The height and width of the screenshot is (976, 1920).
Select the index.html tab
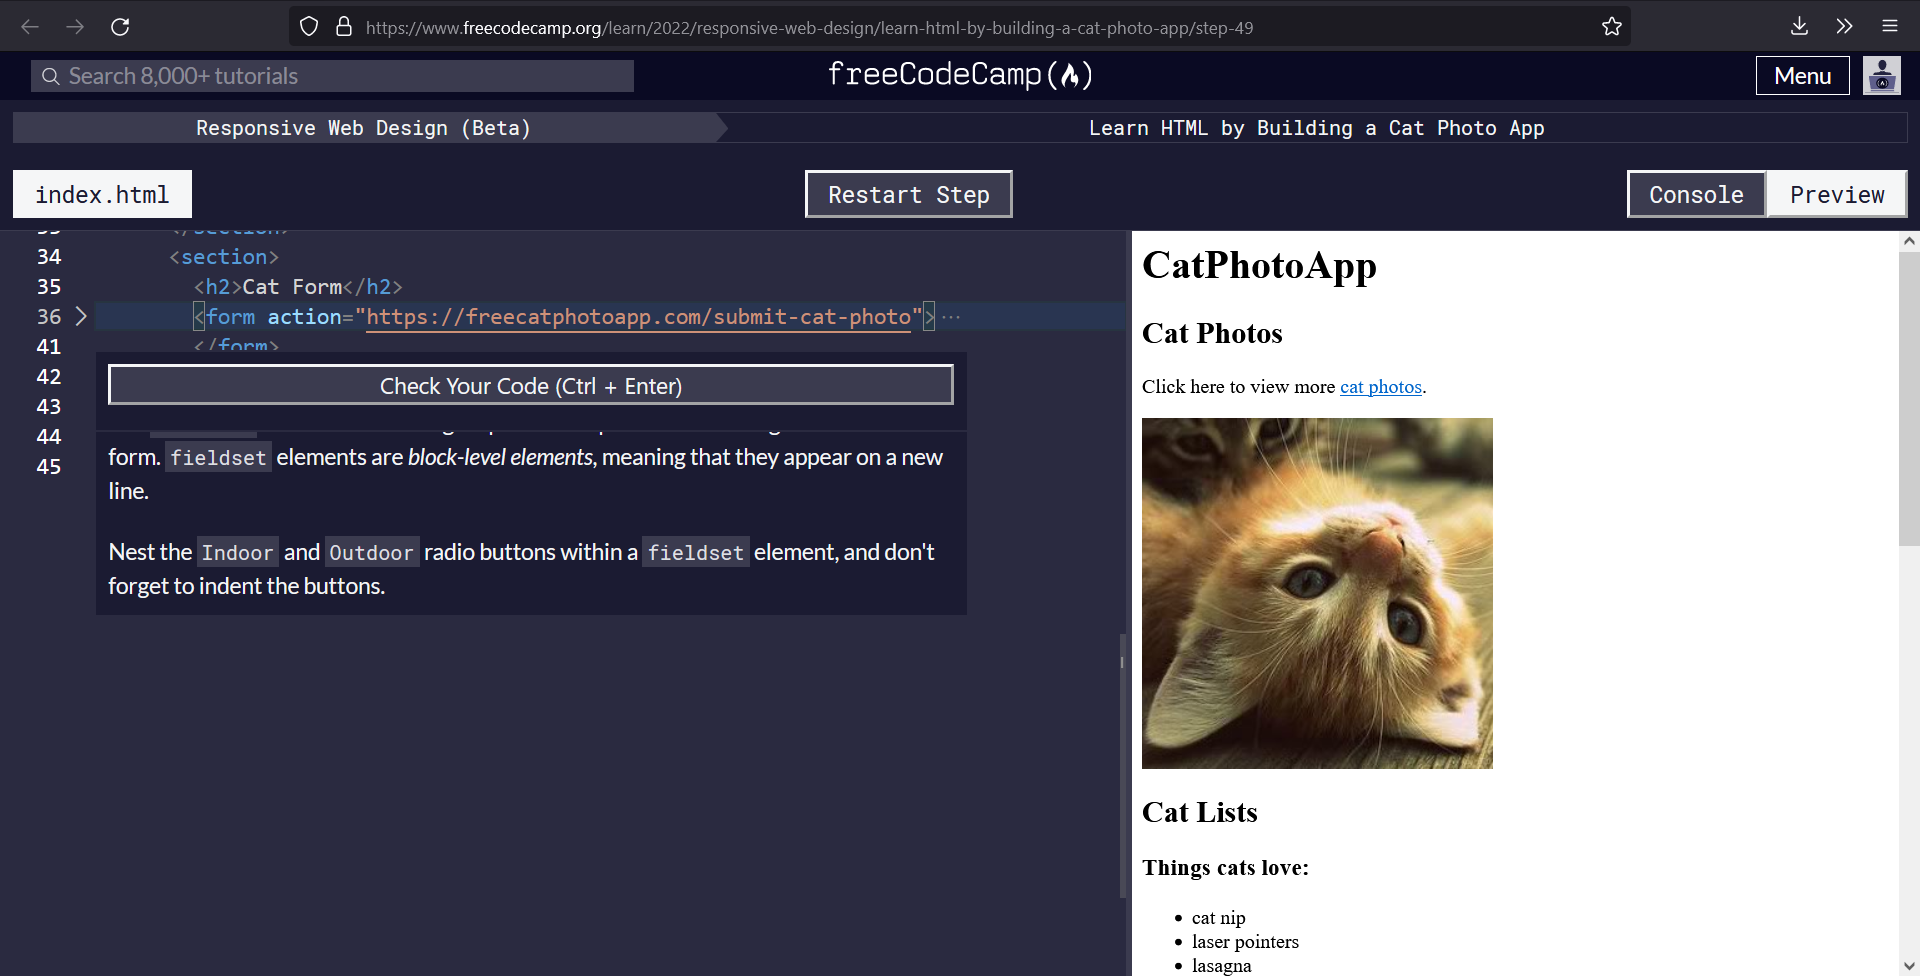click(x=101, y=194)
